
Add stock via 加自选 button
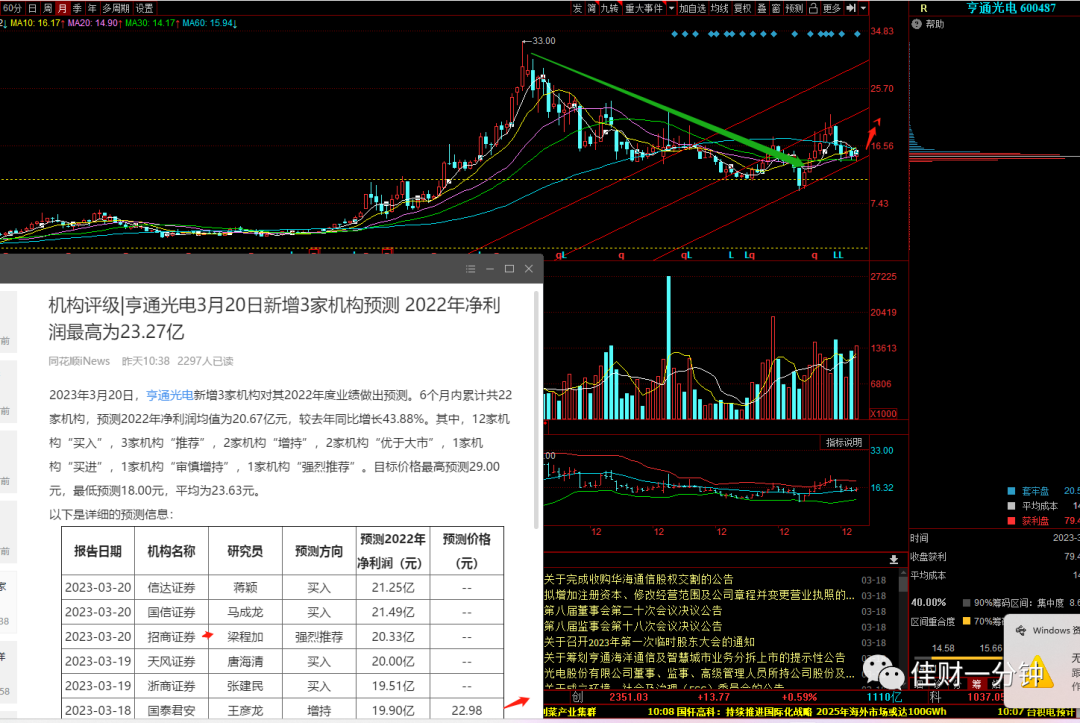(692, 8)
